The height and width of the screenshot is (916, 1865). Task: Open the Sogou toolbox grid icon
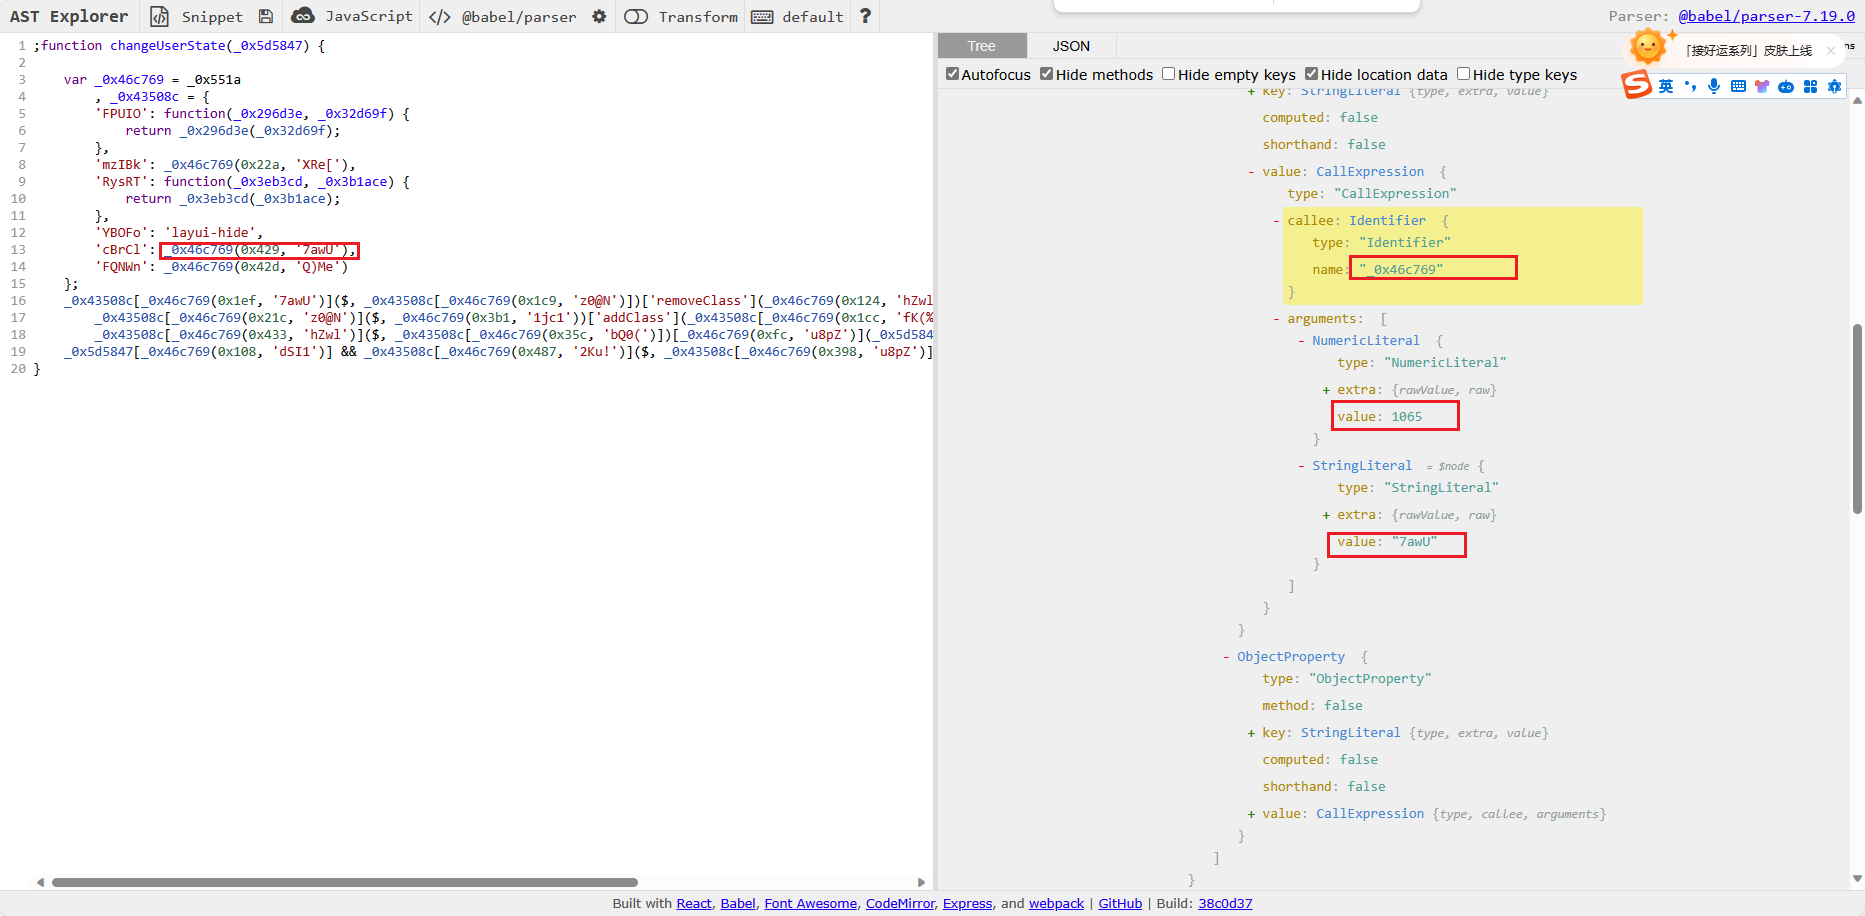[1810, 86]
